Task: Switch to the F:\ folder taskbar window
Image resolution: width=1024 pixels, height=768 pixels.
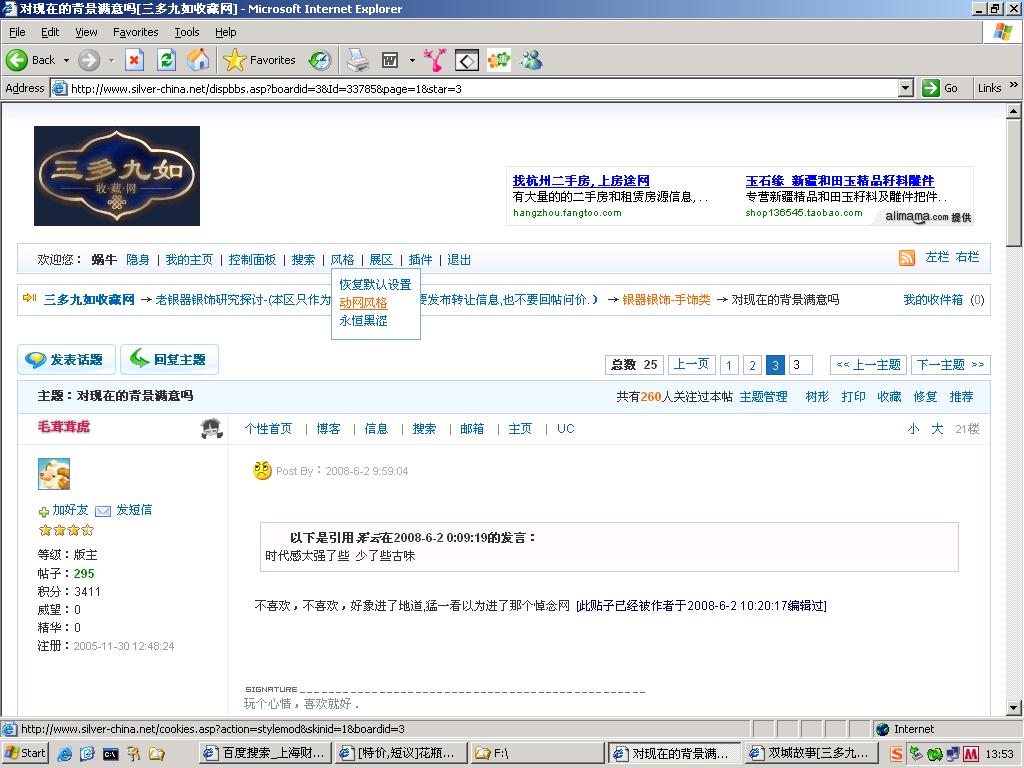Action: 536,753
